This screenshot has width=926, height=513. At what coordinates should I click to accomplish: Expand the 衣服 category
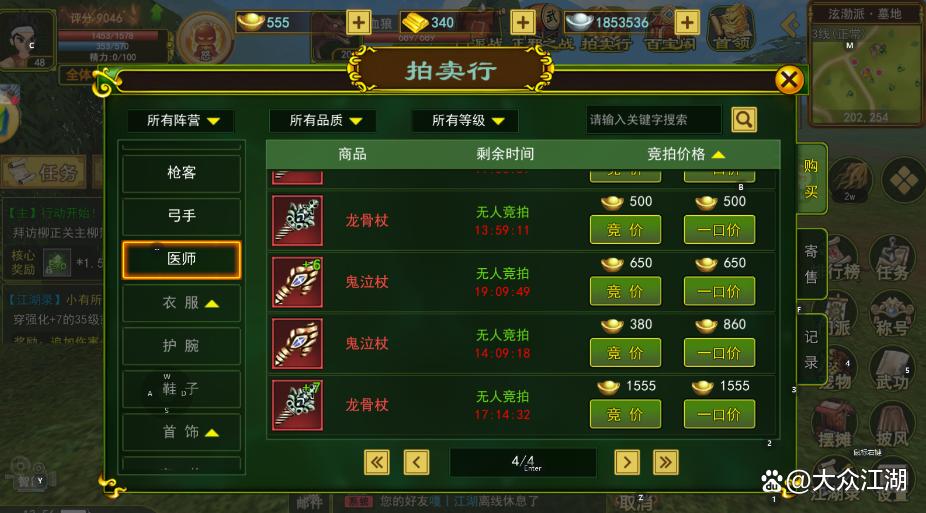(182, 303)
